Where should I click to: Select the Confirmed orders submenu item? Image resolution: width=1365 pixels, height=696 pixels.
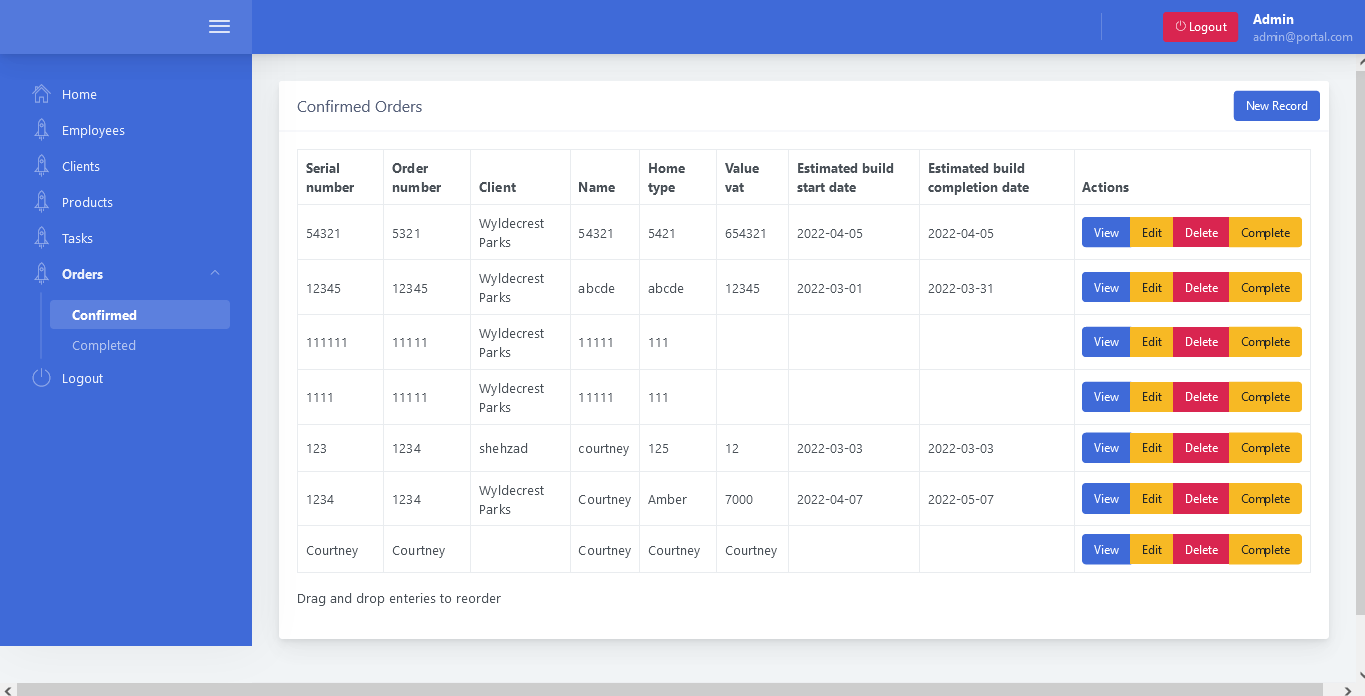[x=104, y=315]
